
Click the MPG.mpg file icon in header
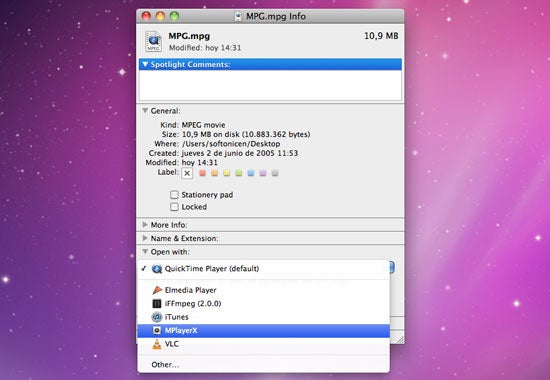154,41
